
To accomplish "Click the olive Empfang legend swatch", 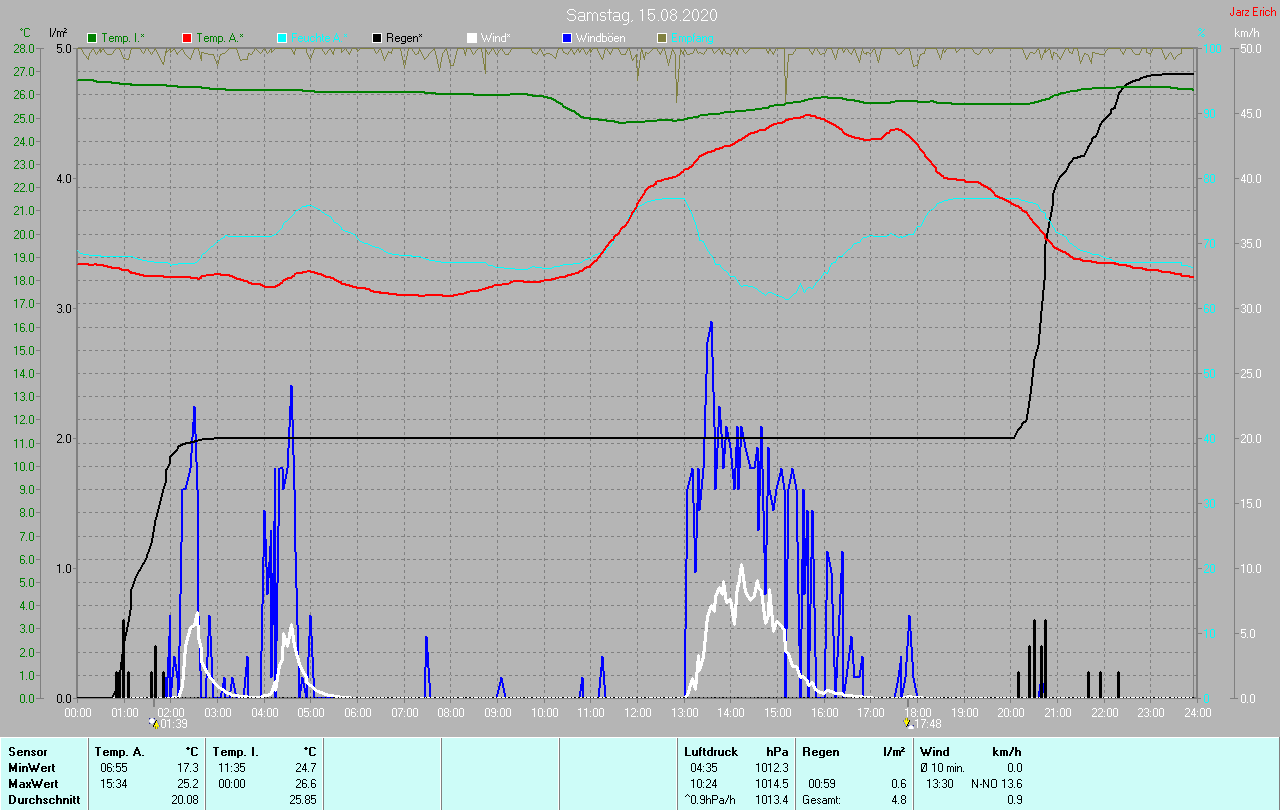I will tap(661, 38).
